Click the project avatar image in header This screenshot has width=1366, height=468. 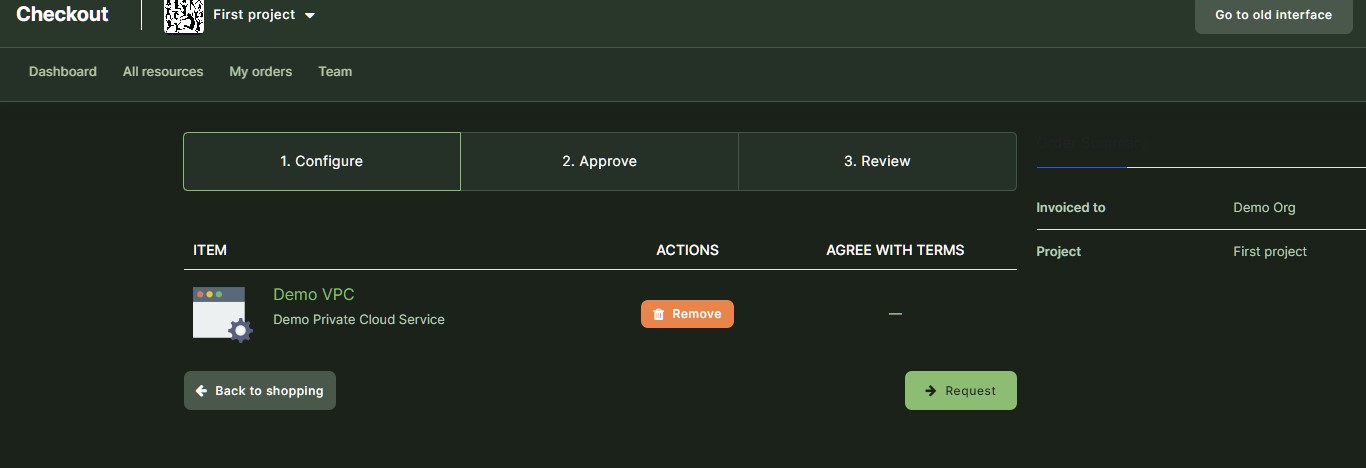click(x=184, y=15)
